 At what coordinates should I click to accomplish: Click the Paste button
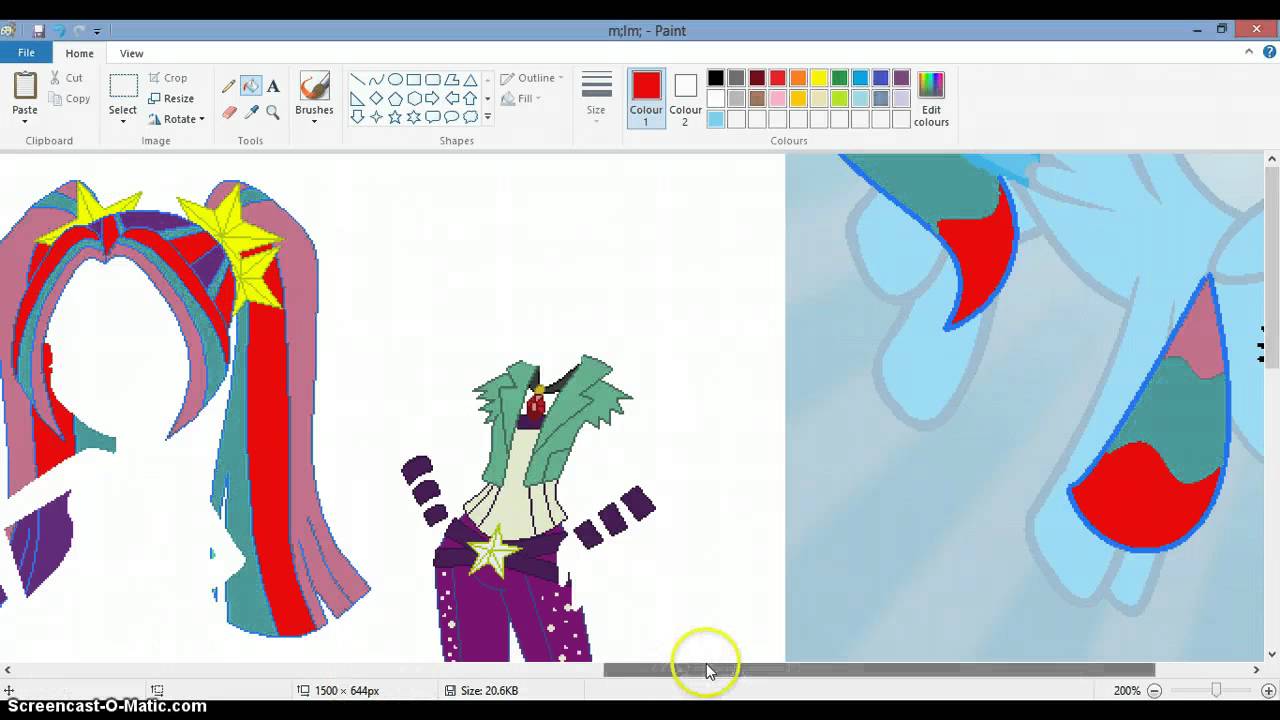pos(25,98)
